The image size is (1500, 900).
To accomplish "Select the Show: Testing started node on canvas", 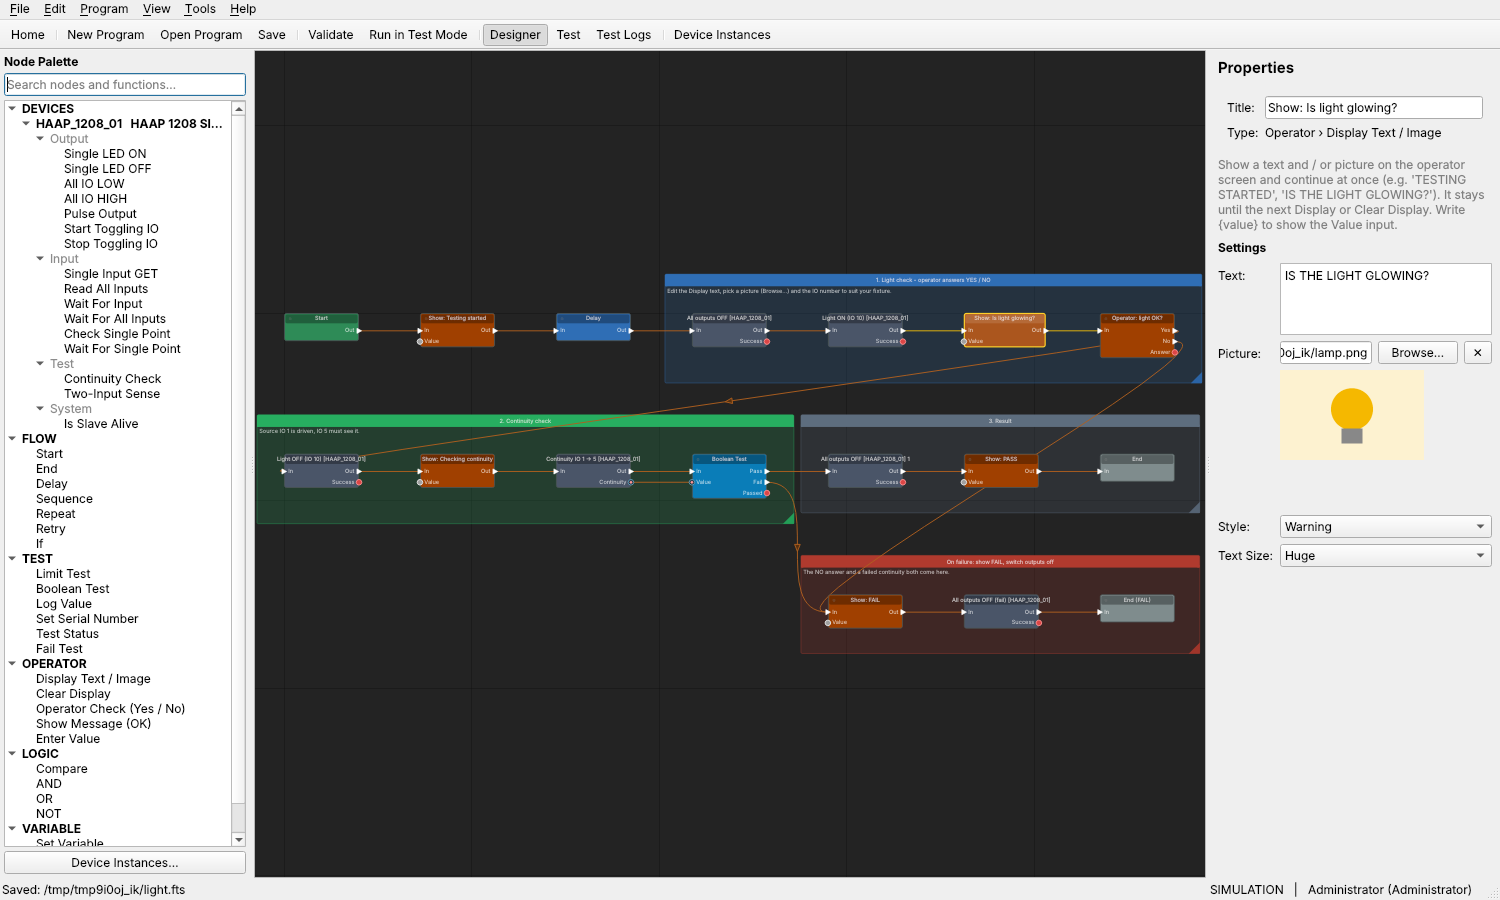I will pyautogui.click(x=457, y=330).
